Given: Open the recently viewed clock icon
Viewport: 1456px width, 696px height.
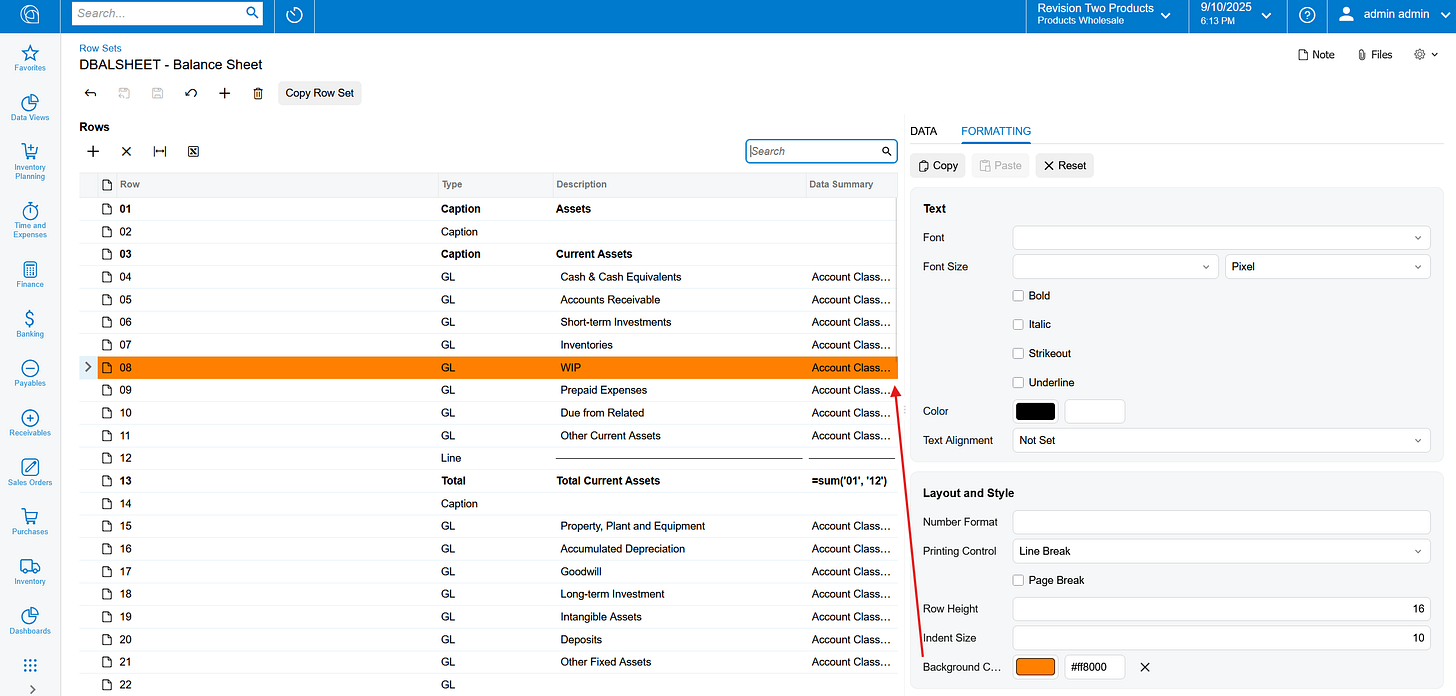Looking at the screenshot, I should click(x=293, y=15).
